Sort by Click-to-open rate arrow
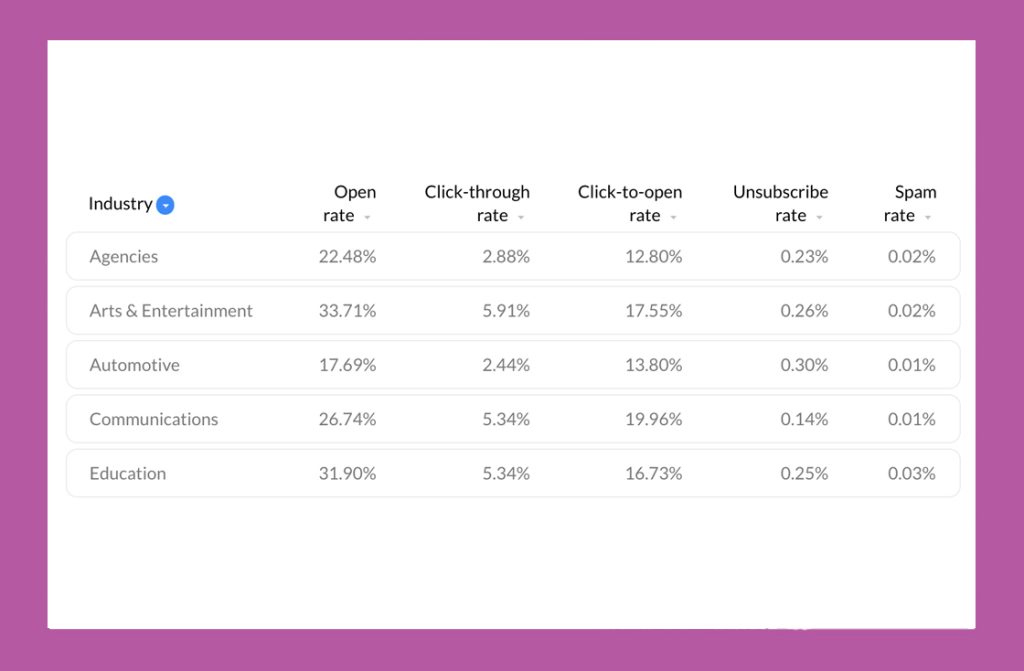1024x671 pixels. [673, 217]
